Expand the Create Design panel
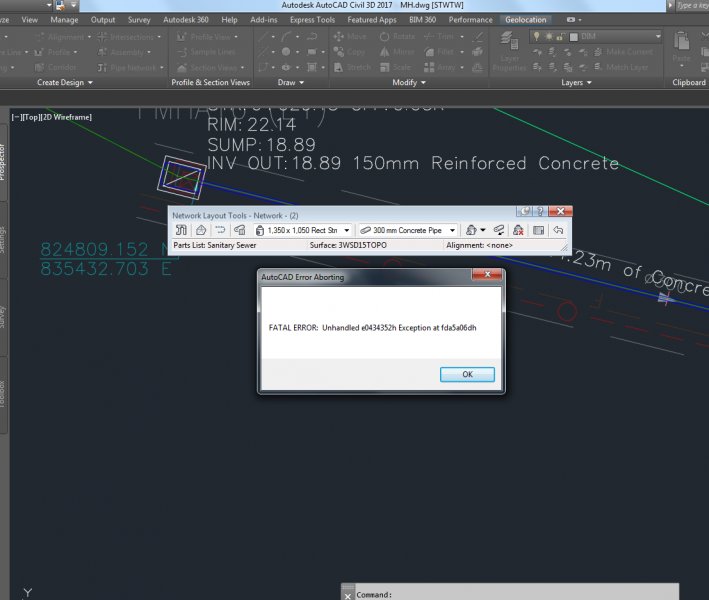The image size is (709, 600). click(65, 82)
